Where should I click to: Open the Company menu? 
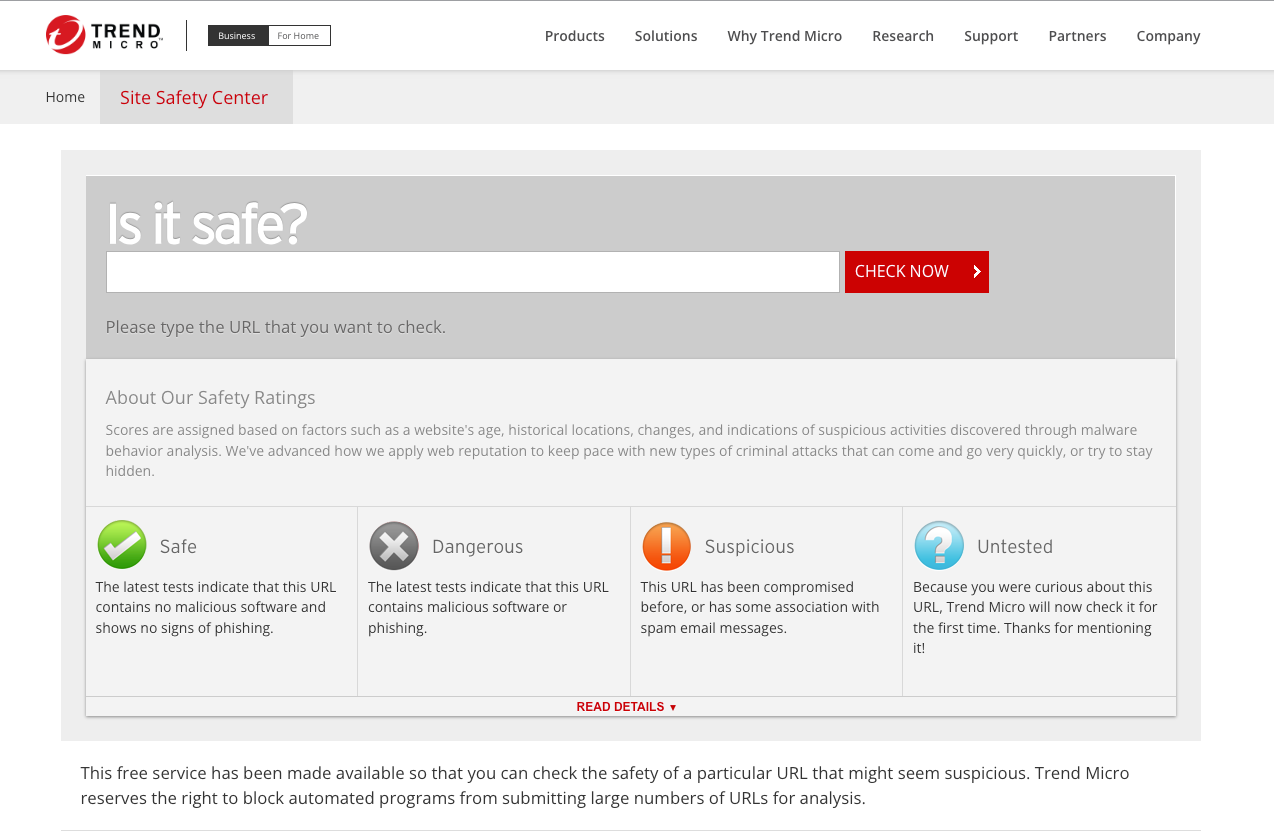click(x=1168, y=36)
